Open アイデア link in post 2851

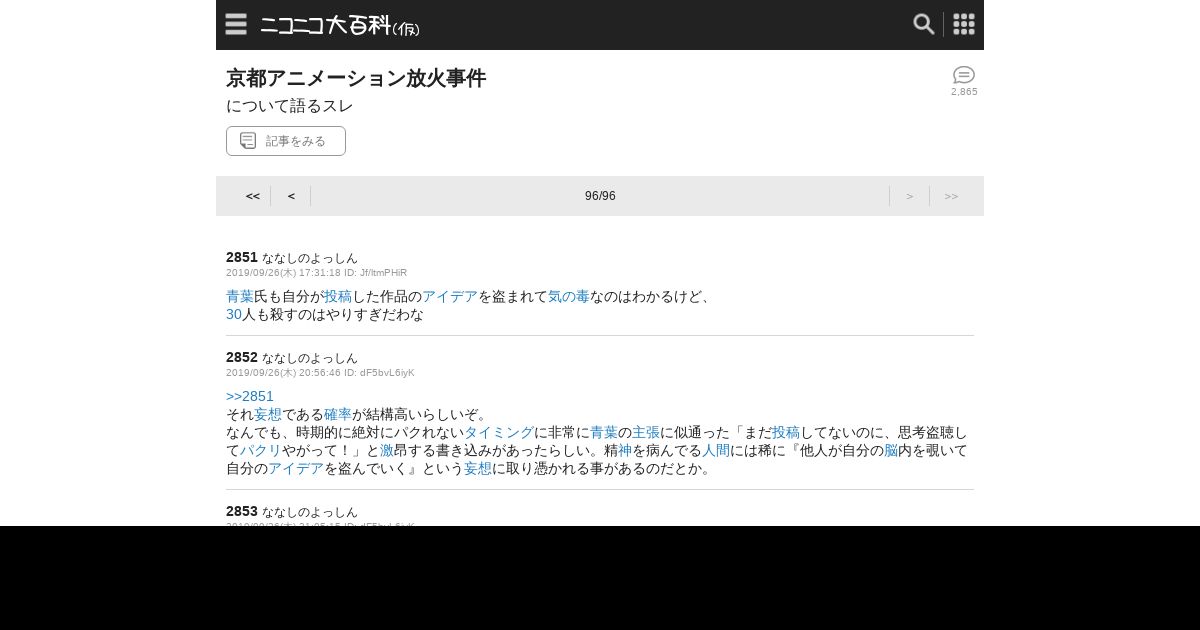(450, 296)
